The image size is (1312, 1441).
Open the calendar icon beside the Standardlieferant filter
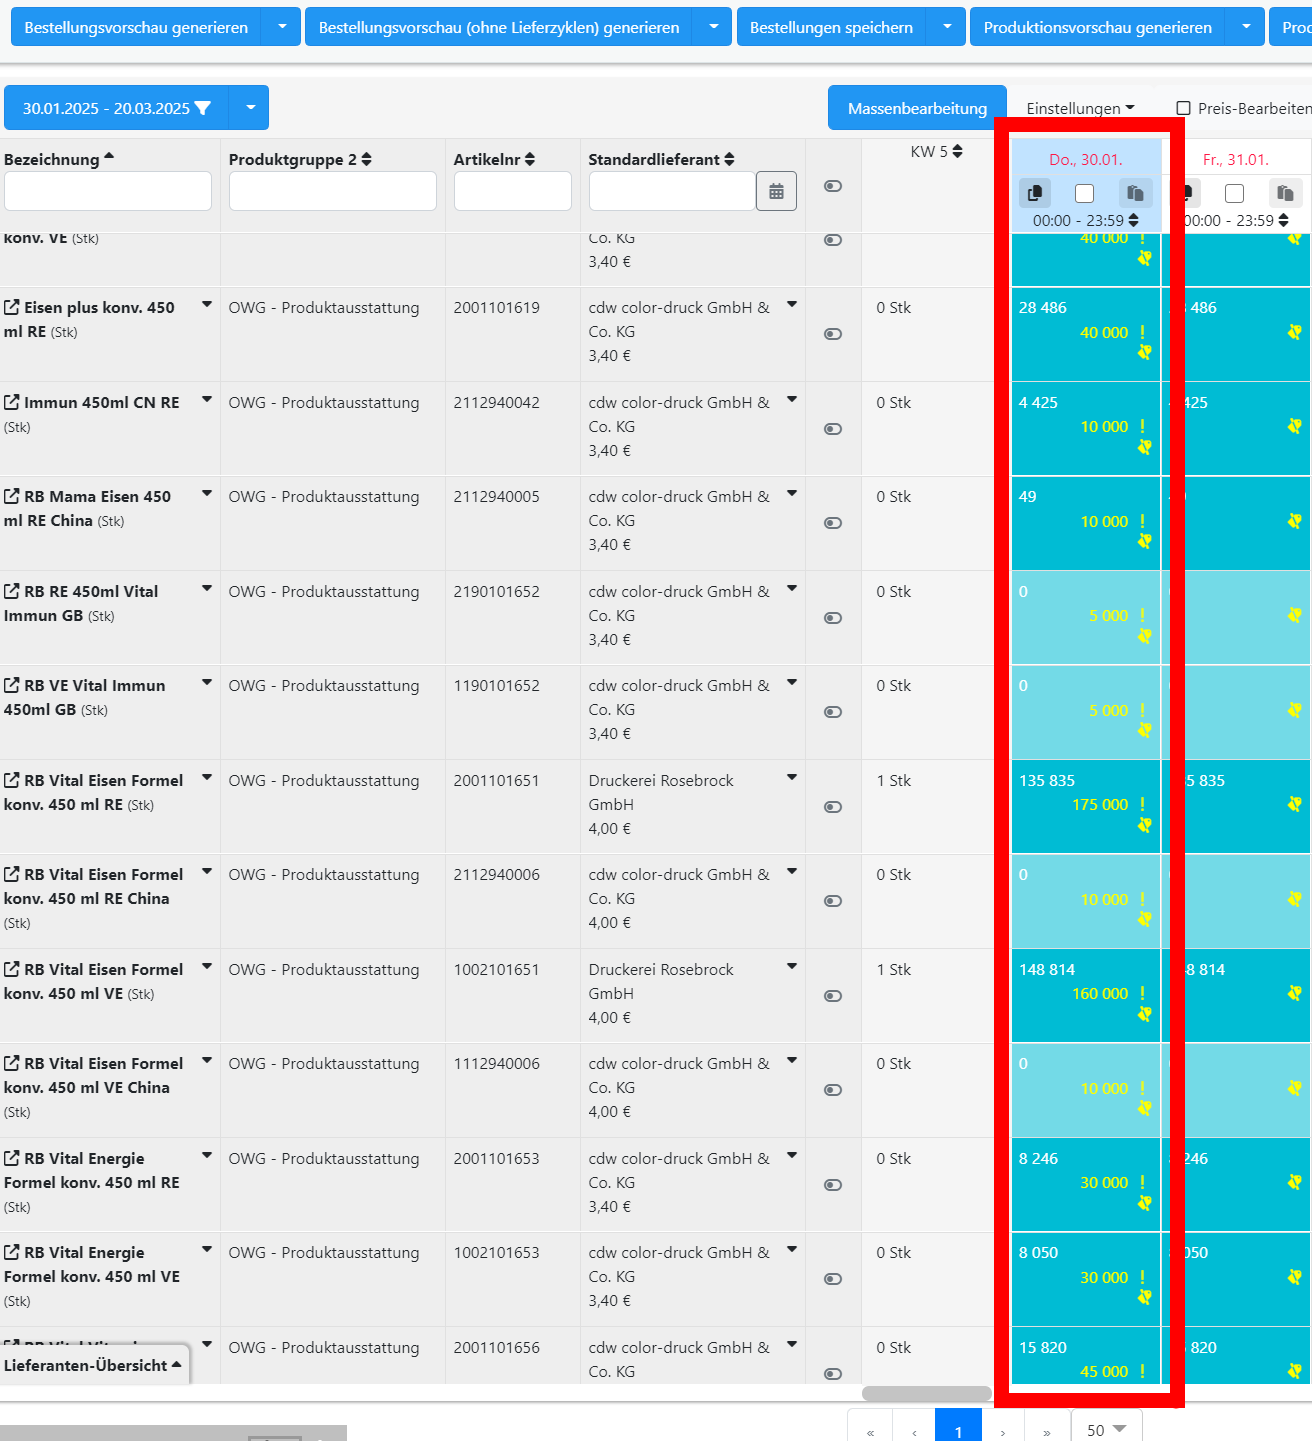point(777,190)
